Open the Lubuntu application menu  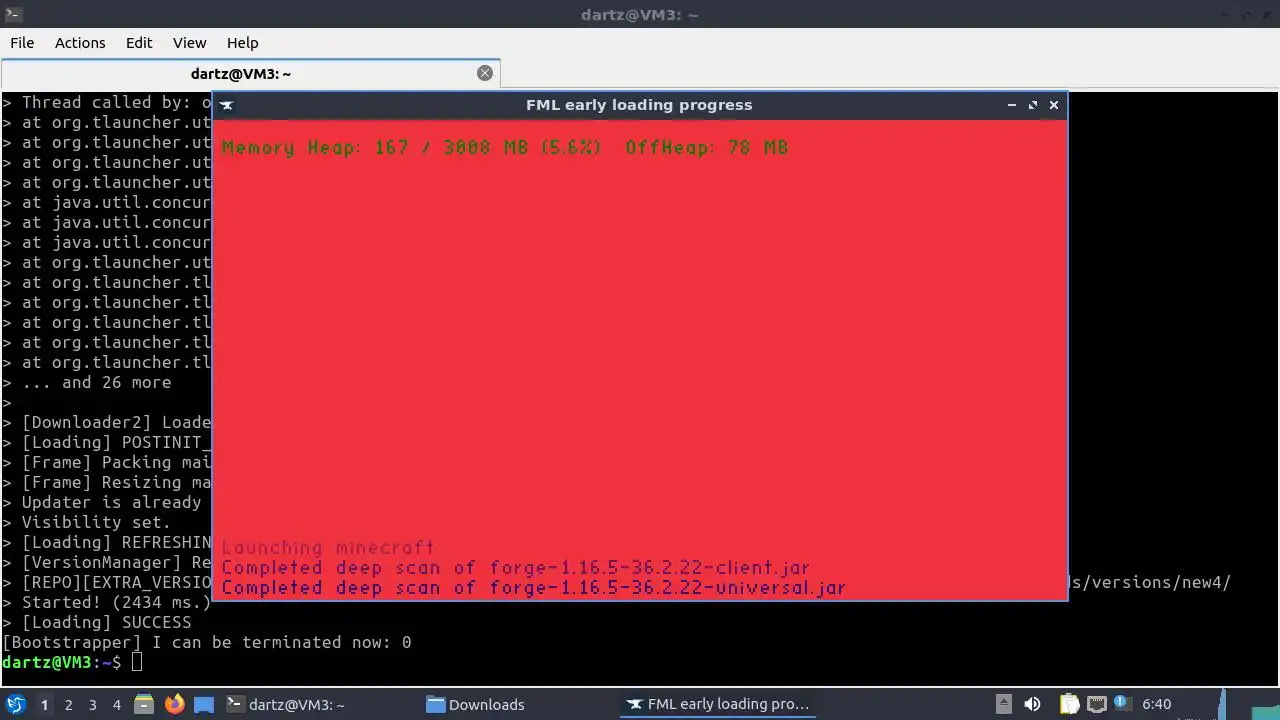pyautogui.click(x=15, y=704)
